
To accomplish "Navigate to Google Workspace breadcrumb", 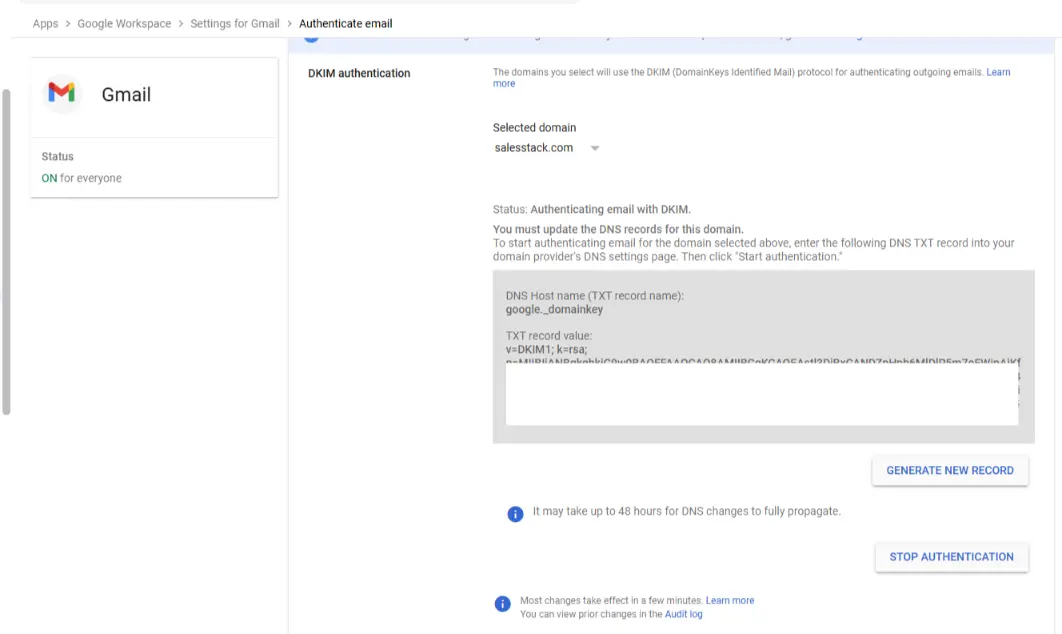I will tap(124, 24).
